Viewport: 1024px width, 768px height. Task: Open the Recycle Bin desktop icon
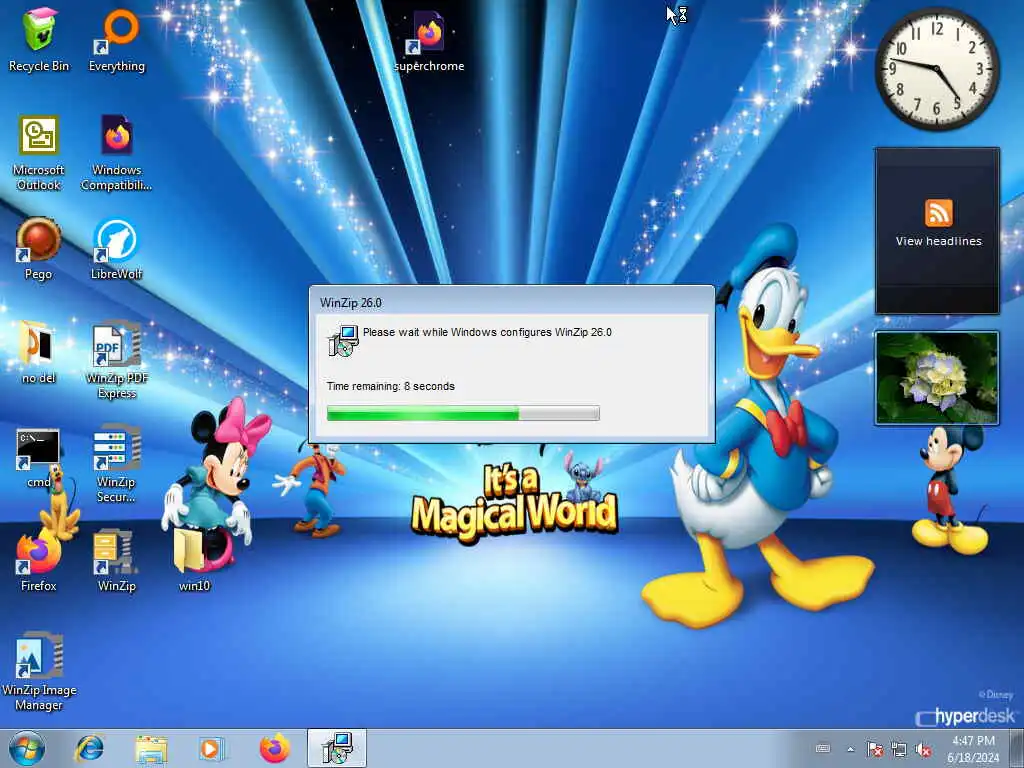click(x=39, y=39)
